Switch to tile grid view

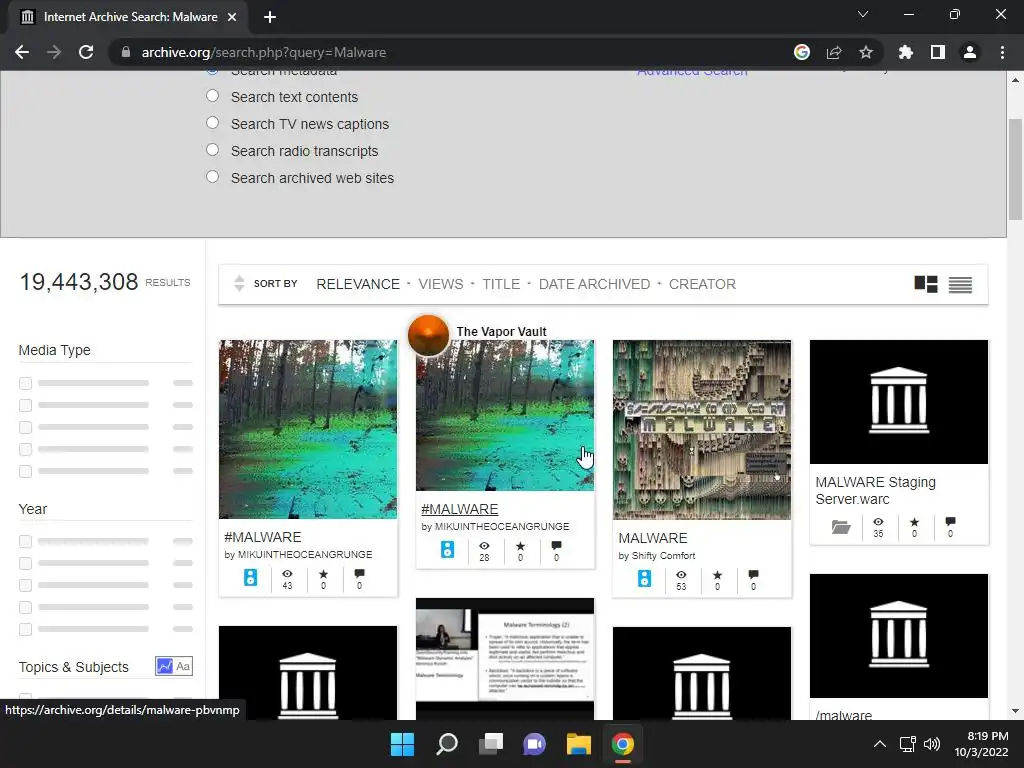point(926,284)
